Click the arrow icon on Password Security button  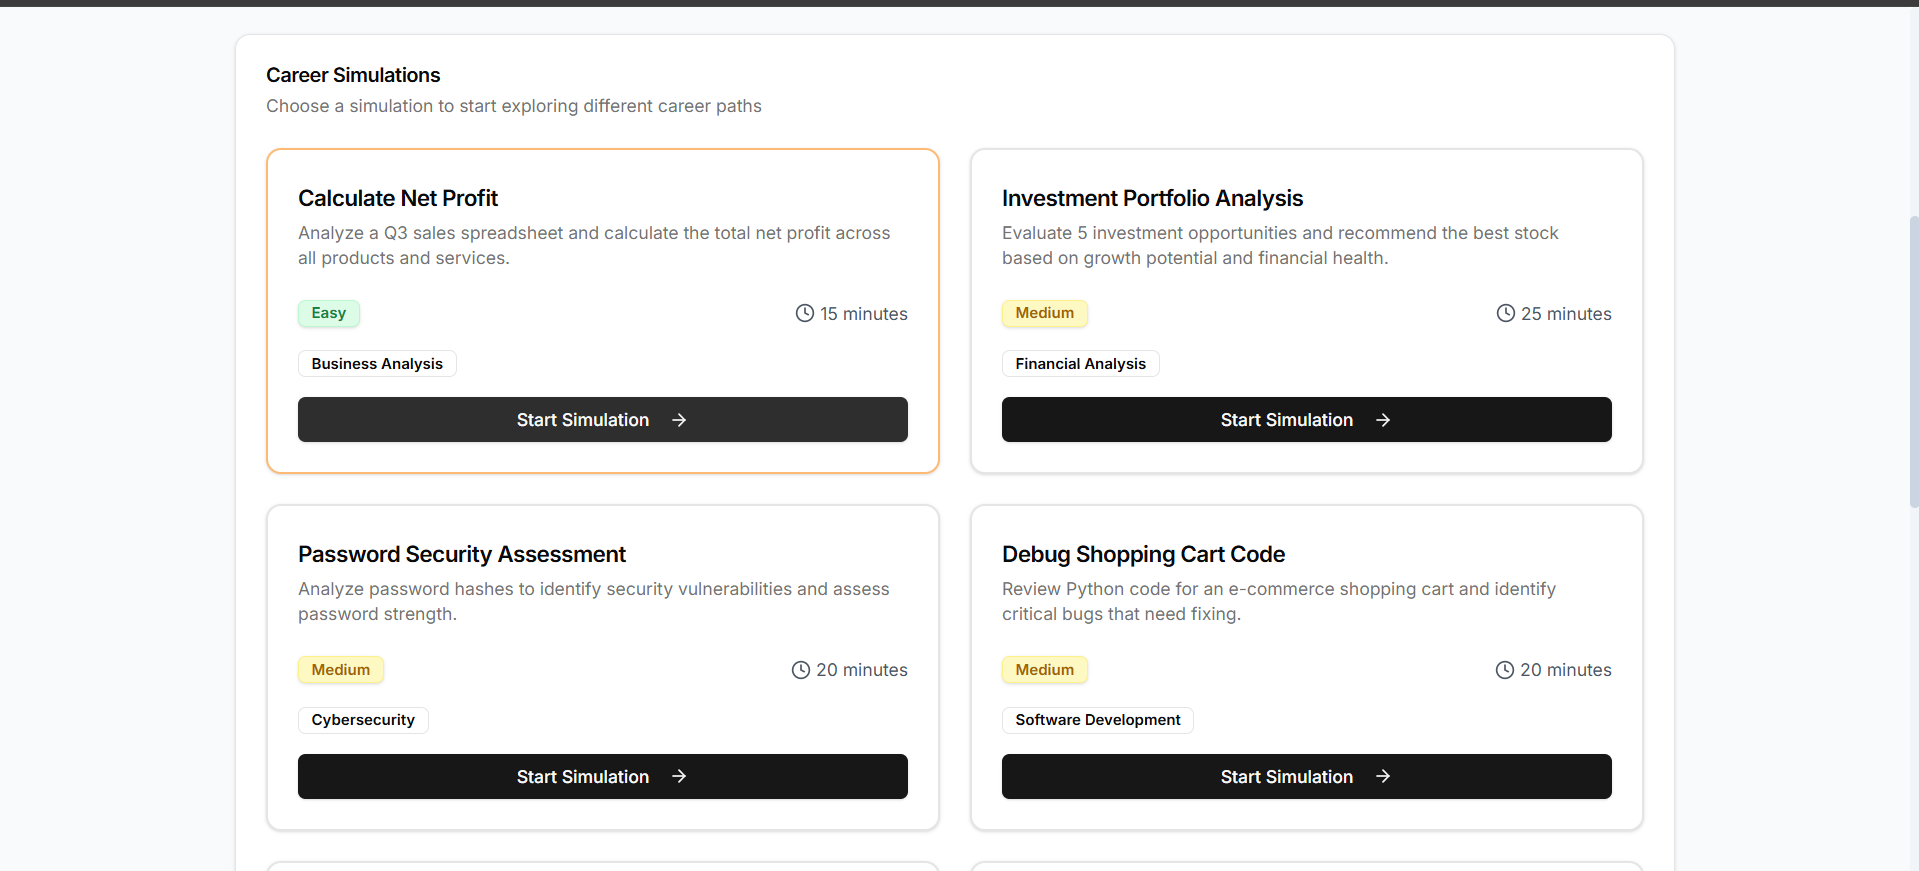coord(679,776)
